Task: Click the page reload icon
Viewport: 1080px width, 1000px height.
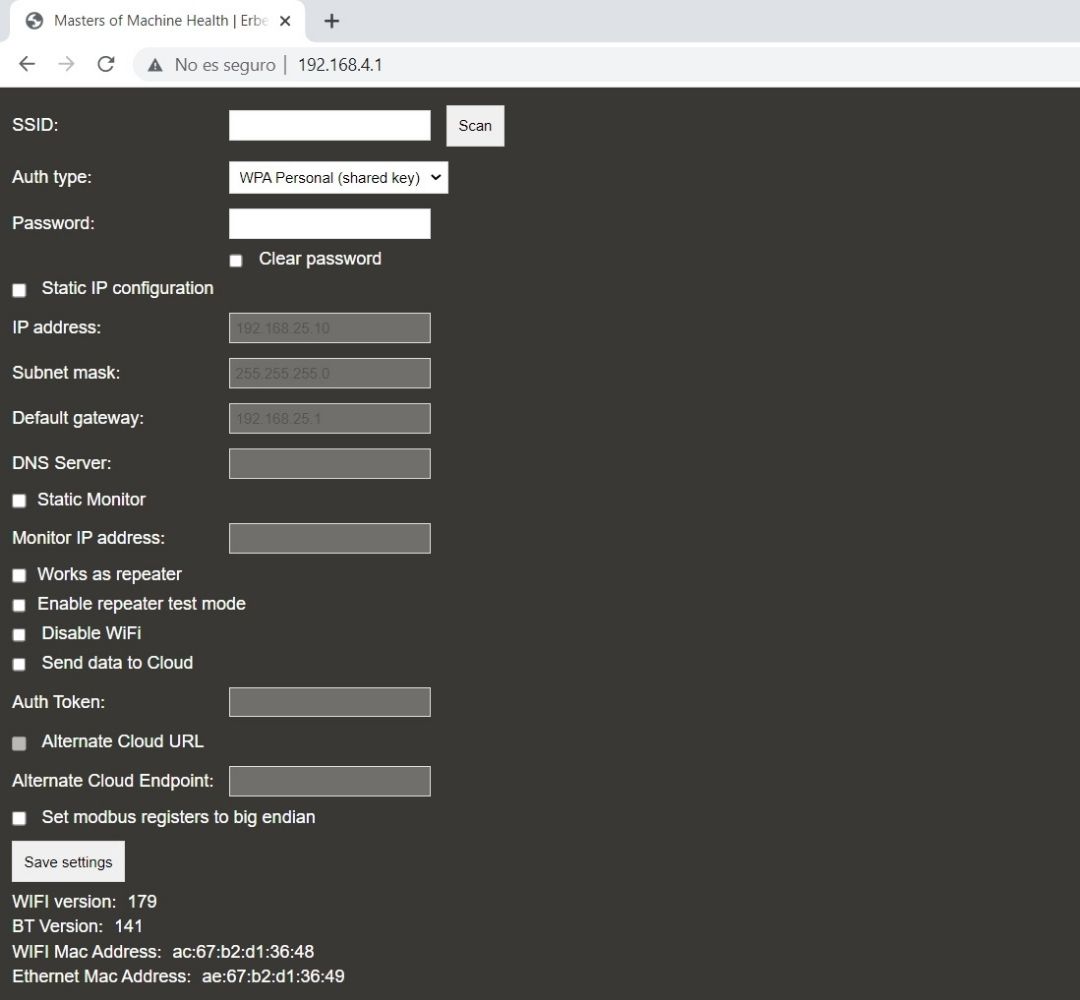Action: pos(106,63)
